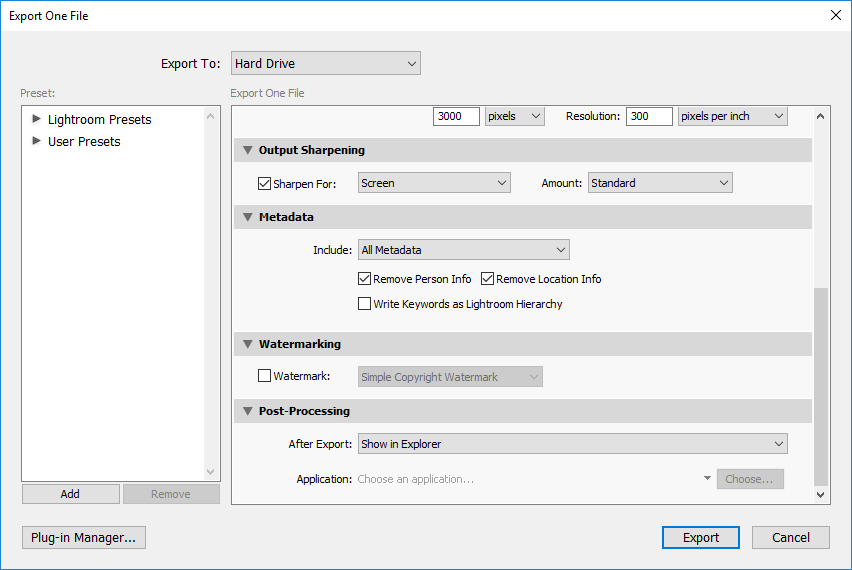Collapse the Output Sharpening section triangle

pyautogui.click(x=246, y=150)
